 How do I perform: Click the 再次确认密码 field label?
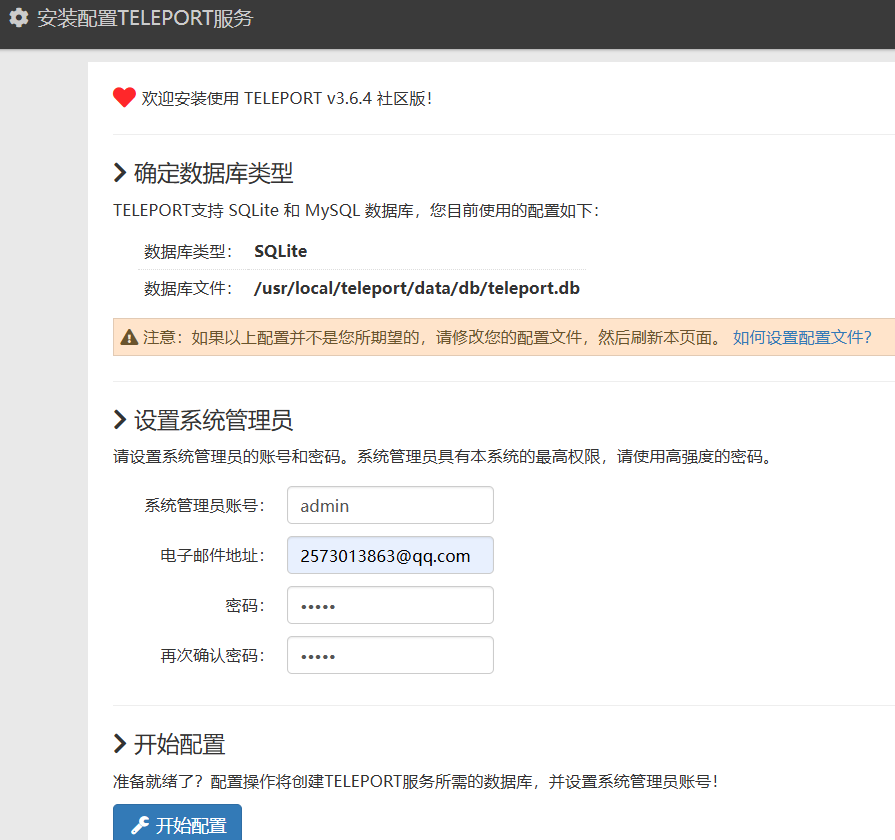pyautogui.click(x=212, y=655)
